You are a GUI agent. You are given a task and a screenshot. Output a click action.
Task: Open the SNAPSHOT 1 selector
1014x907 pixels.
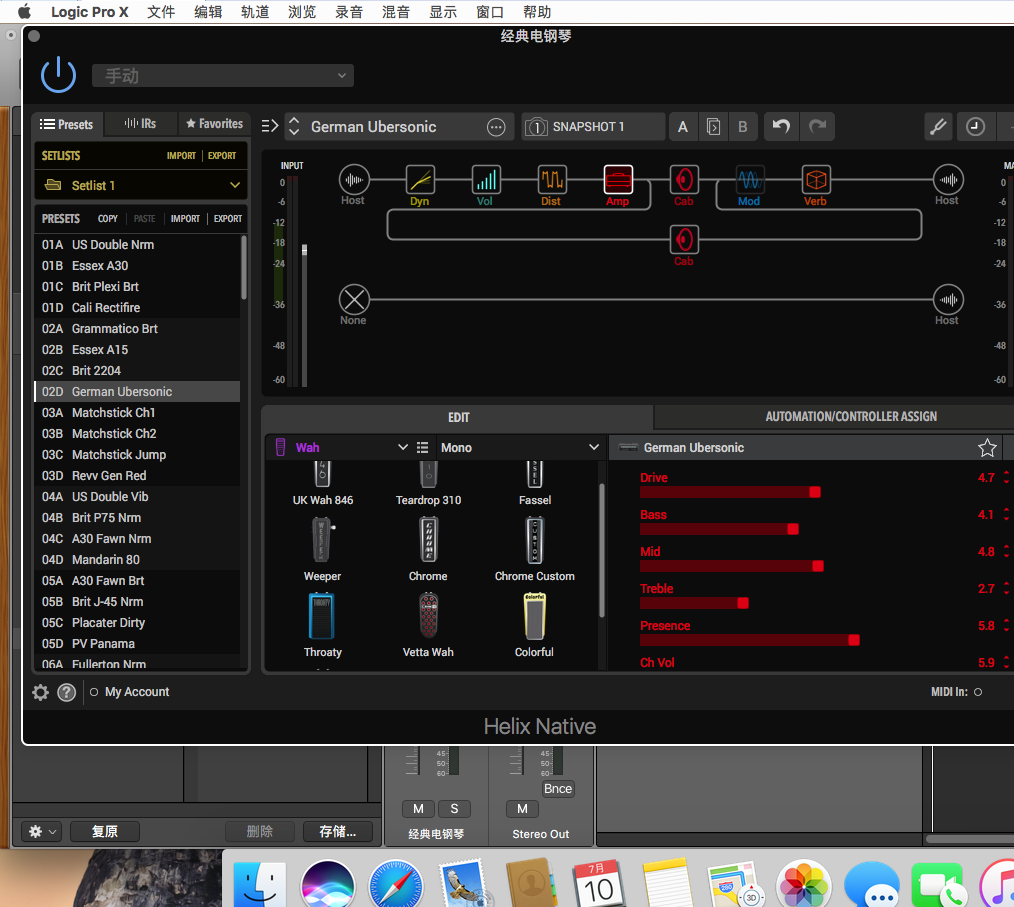(593, 126)
